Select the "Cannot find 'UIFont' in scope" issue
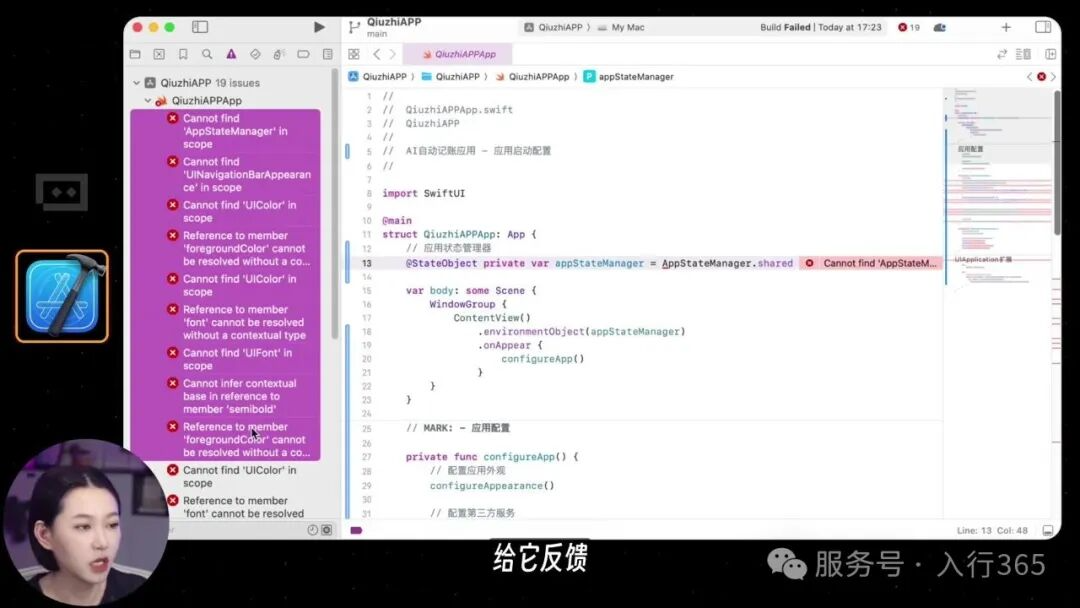 click(x=237, y=359)
